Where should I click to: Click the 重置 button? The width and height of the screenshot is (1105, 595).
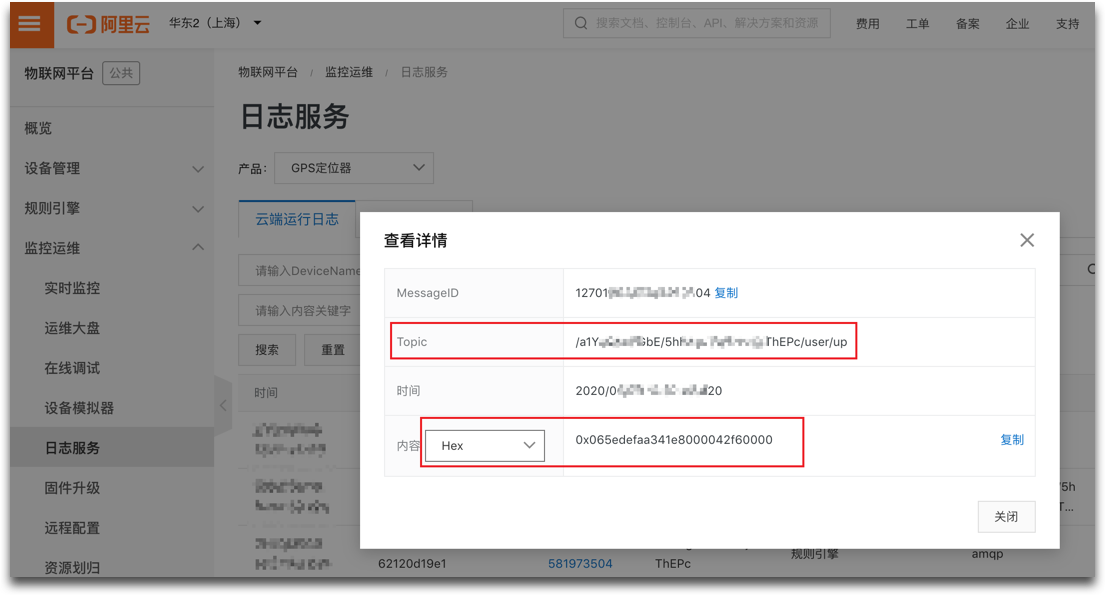point(333,350)
